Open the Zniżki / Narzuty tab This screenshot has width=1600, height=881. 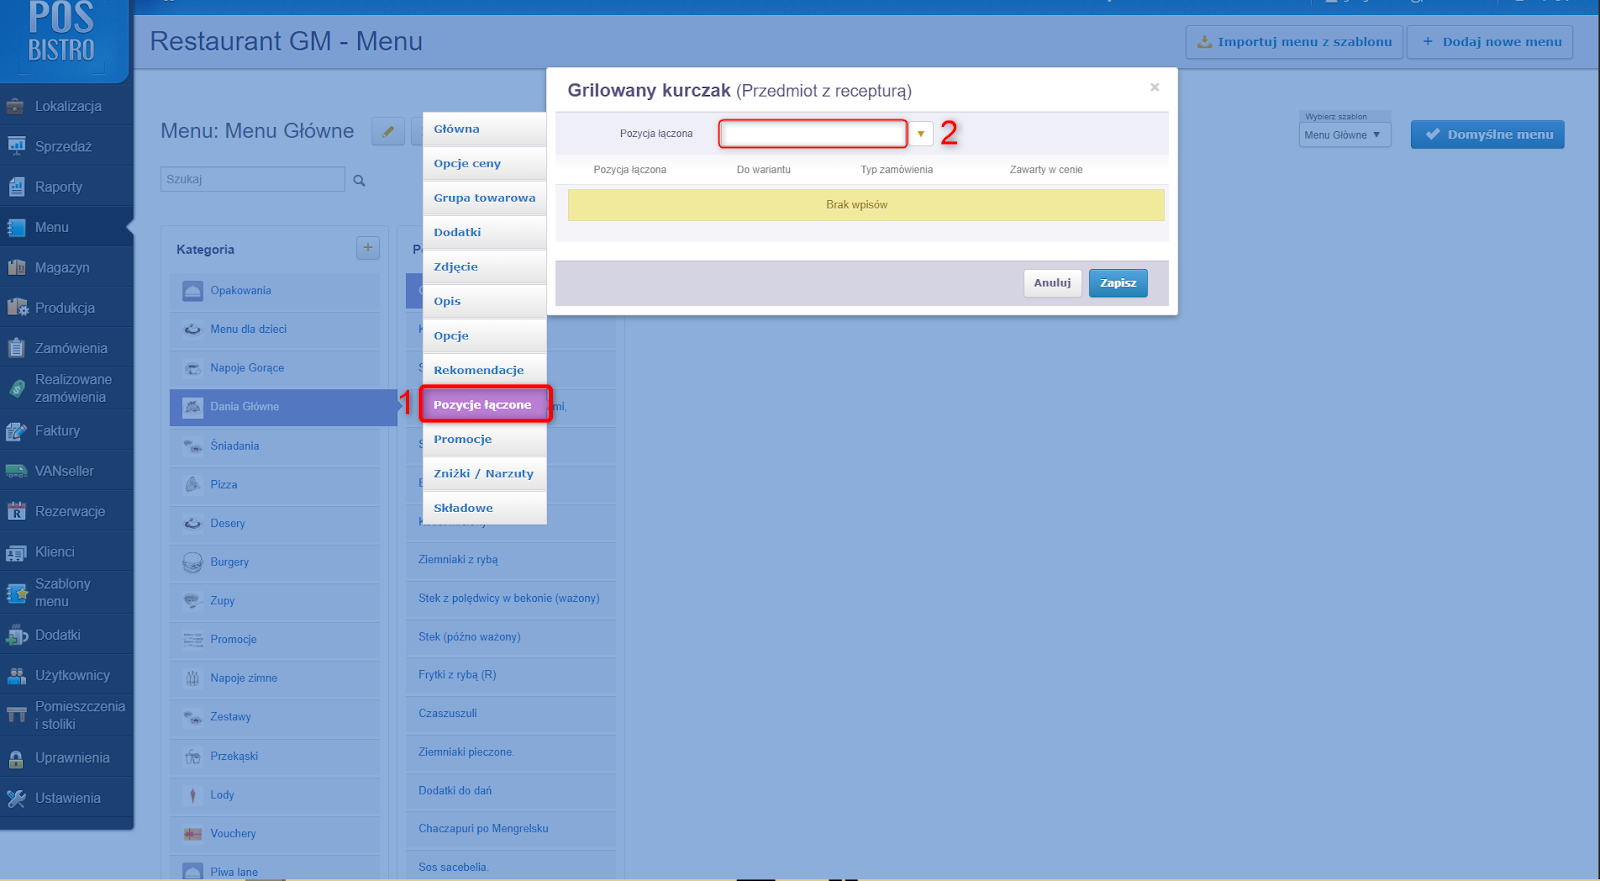click(484, 473)
